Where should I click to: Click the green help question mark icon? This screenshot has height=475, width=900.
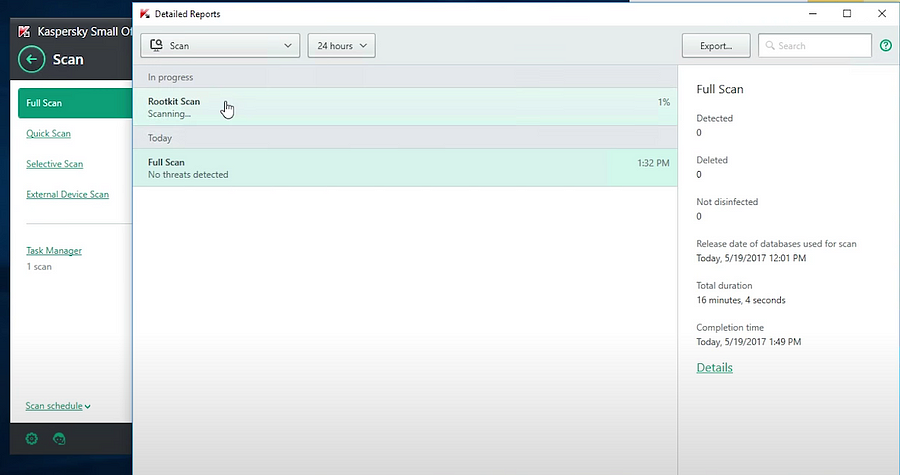click(886, 45)
